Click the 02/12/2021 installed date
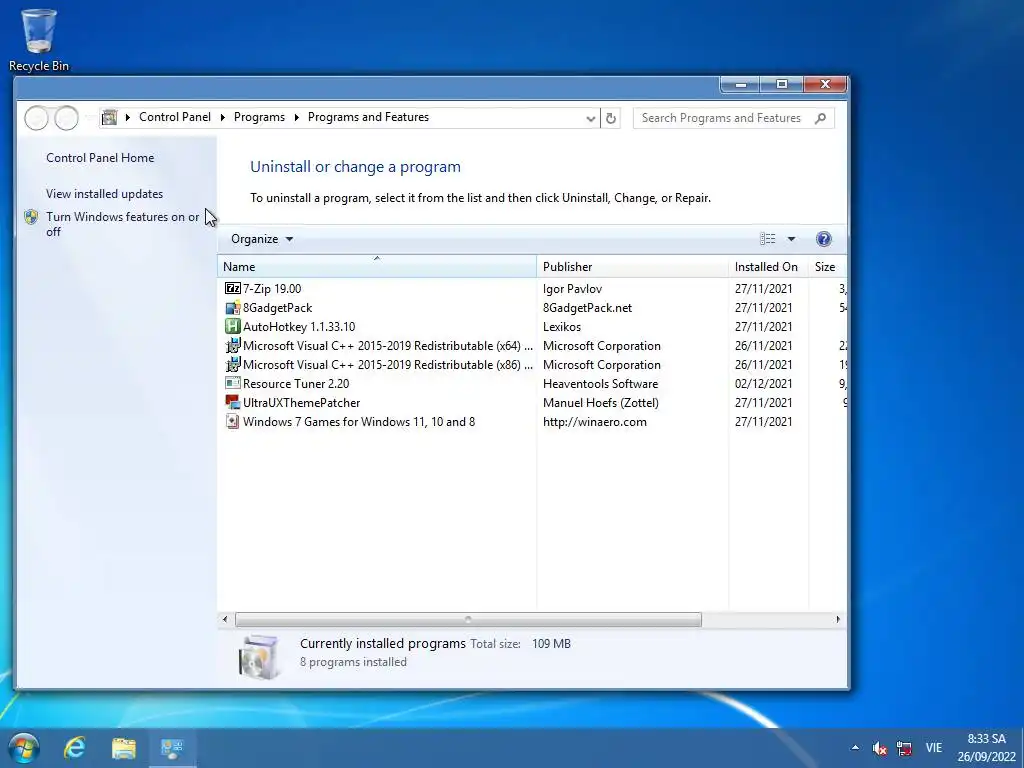 click(763, 383)
